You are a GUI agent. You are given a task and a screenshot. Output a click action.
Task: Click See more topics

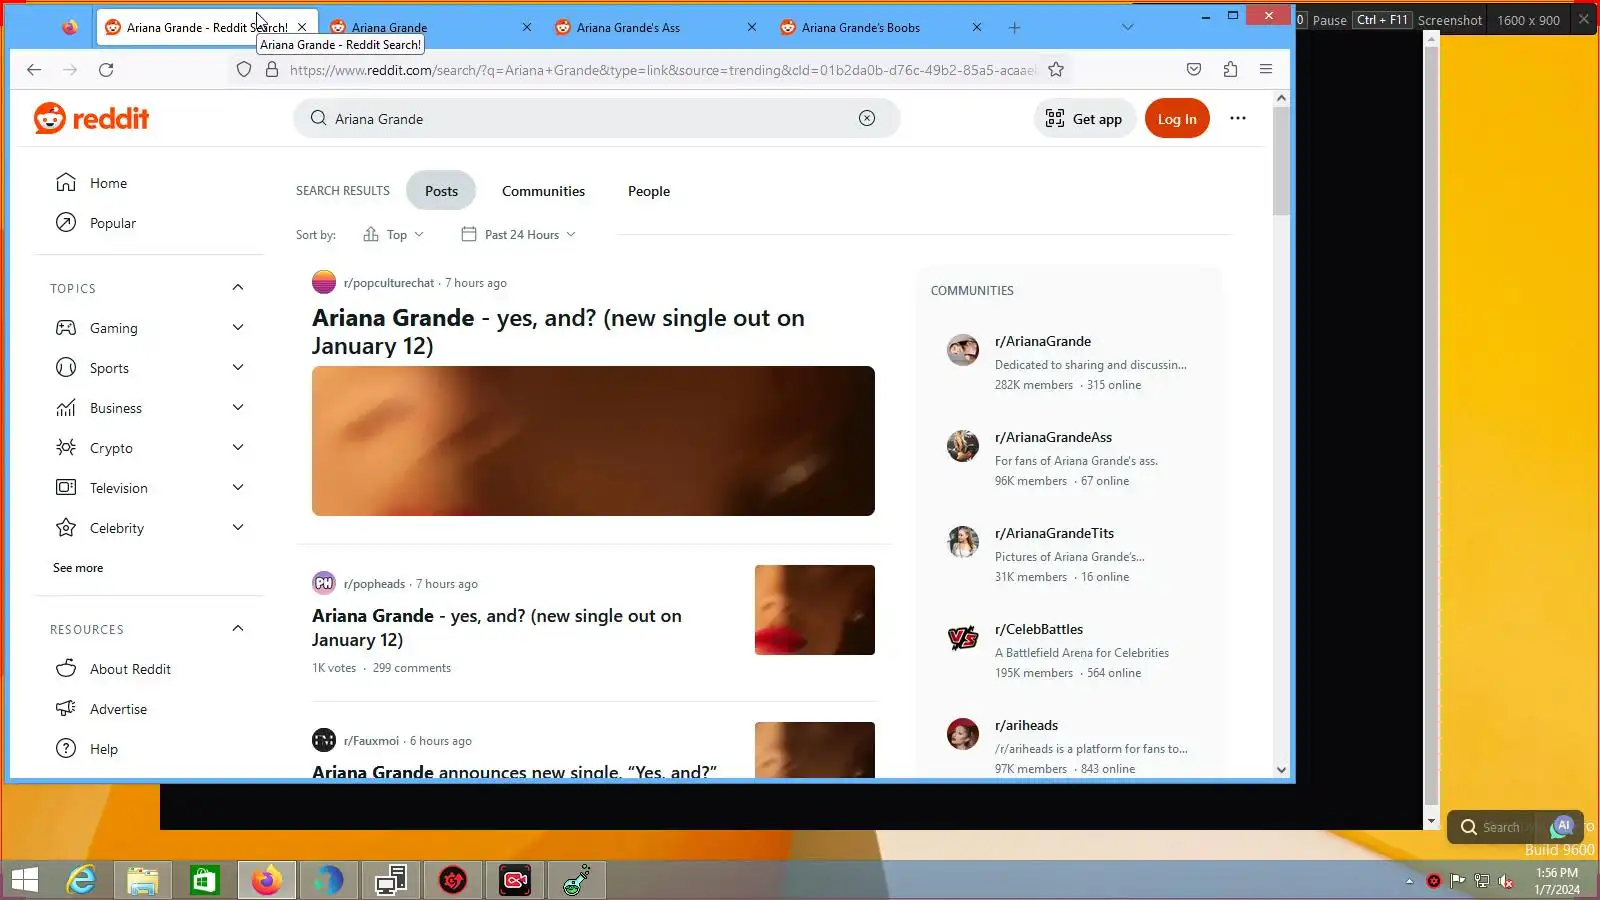pyautogui.click(x=78, y=568)
